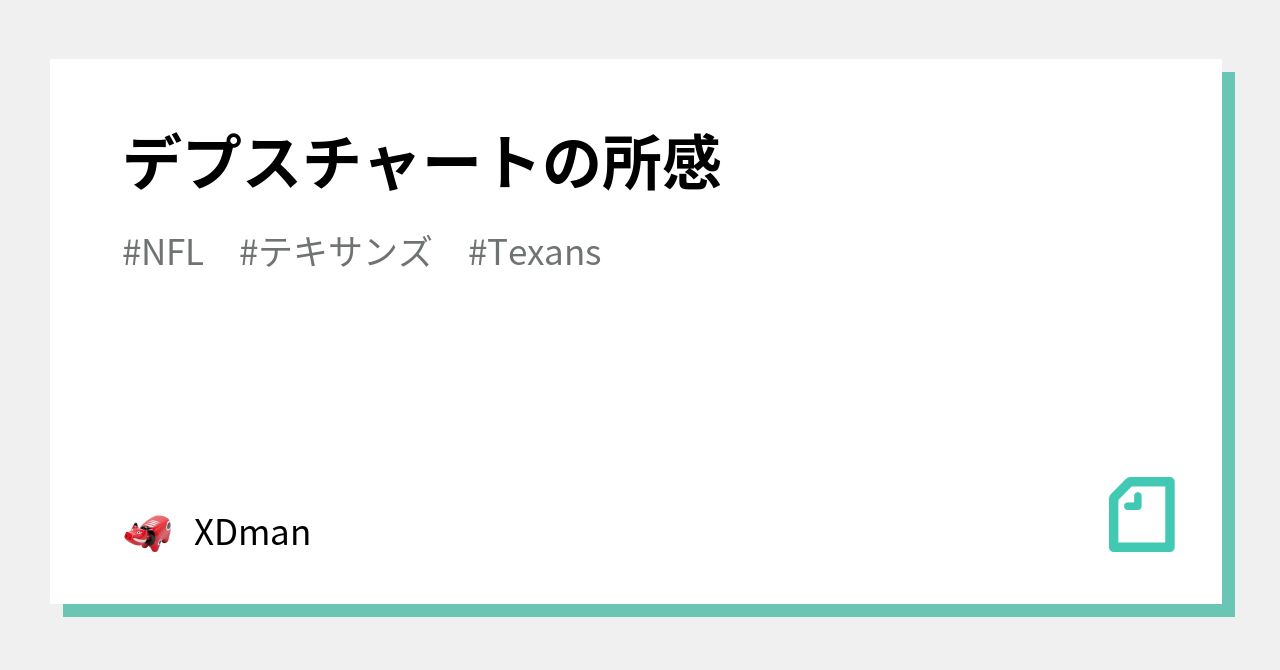Click the hash symbol before テキサンズ
Viewport: 1280px width, 670px height.
click(x=249, y=253)
